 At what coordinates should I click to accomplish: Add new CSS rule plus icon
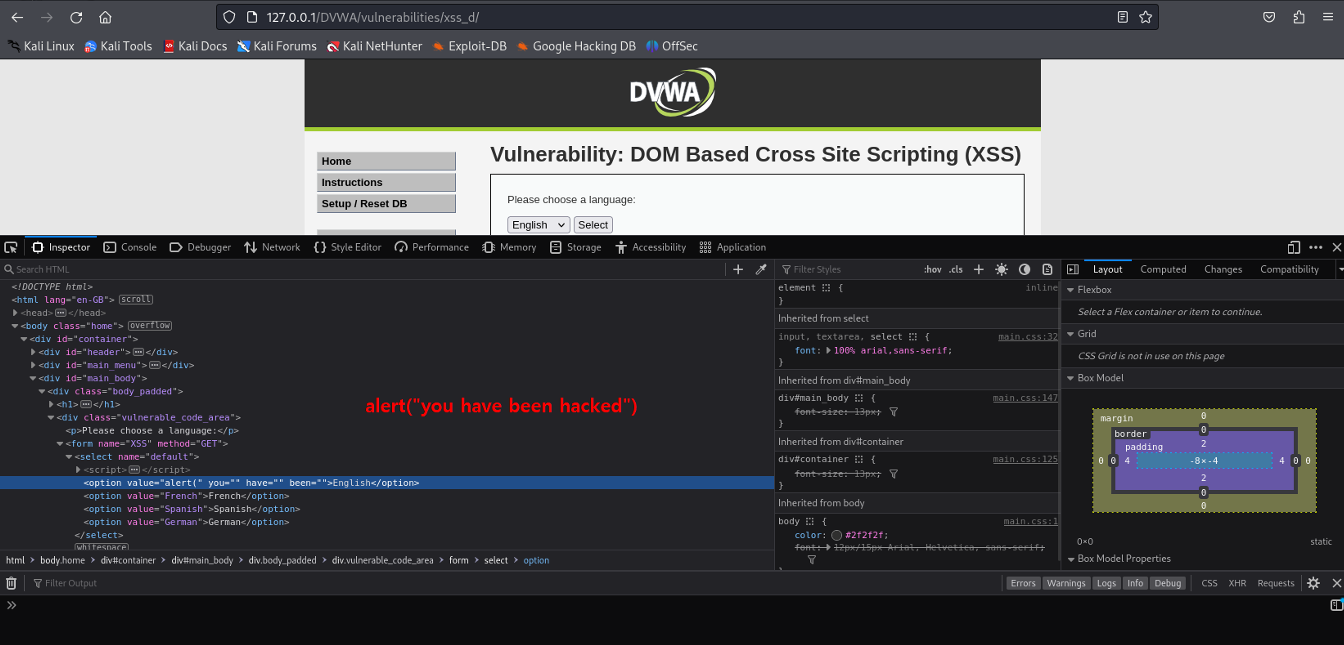click(979, 269)
